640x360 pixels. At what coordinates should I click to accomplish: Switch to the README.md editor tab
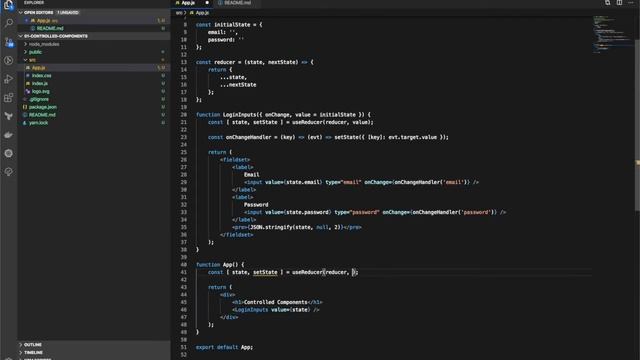[238, 3]
